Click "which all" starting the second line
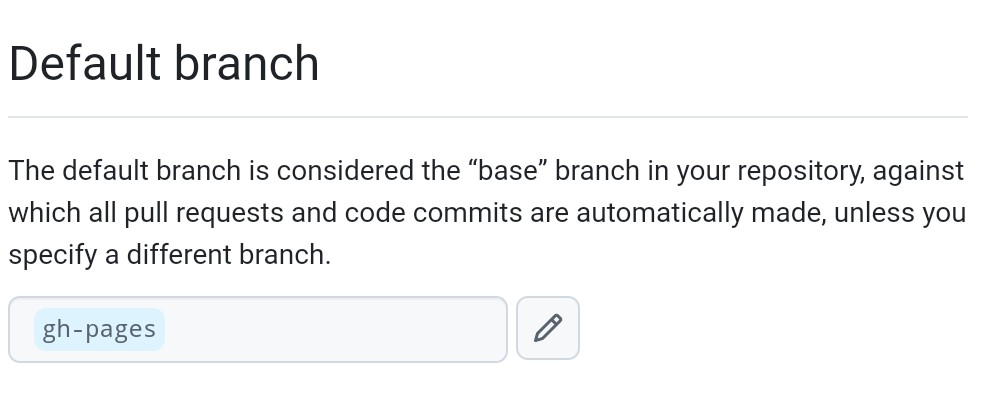 62,213
